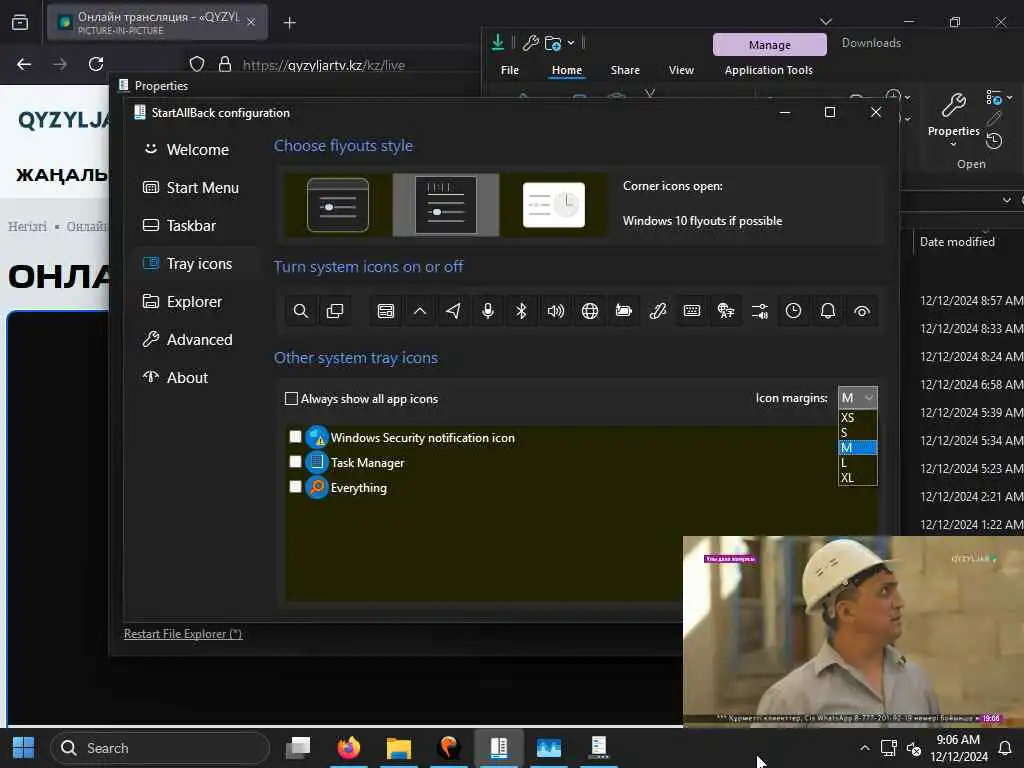Switch to Home tab in Explorer

pos(566,70)
